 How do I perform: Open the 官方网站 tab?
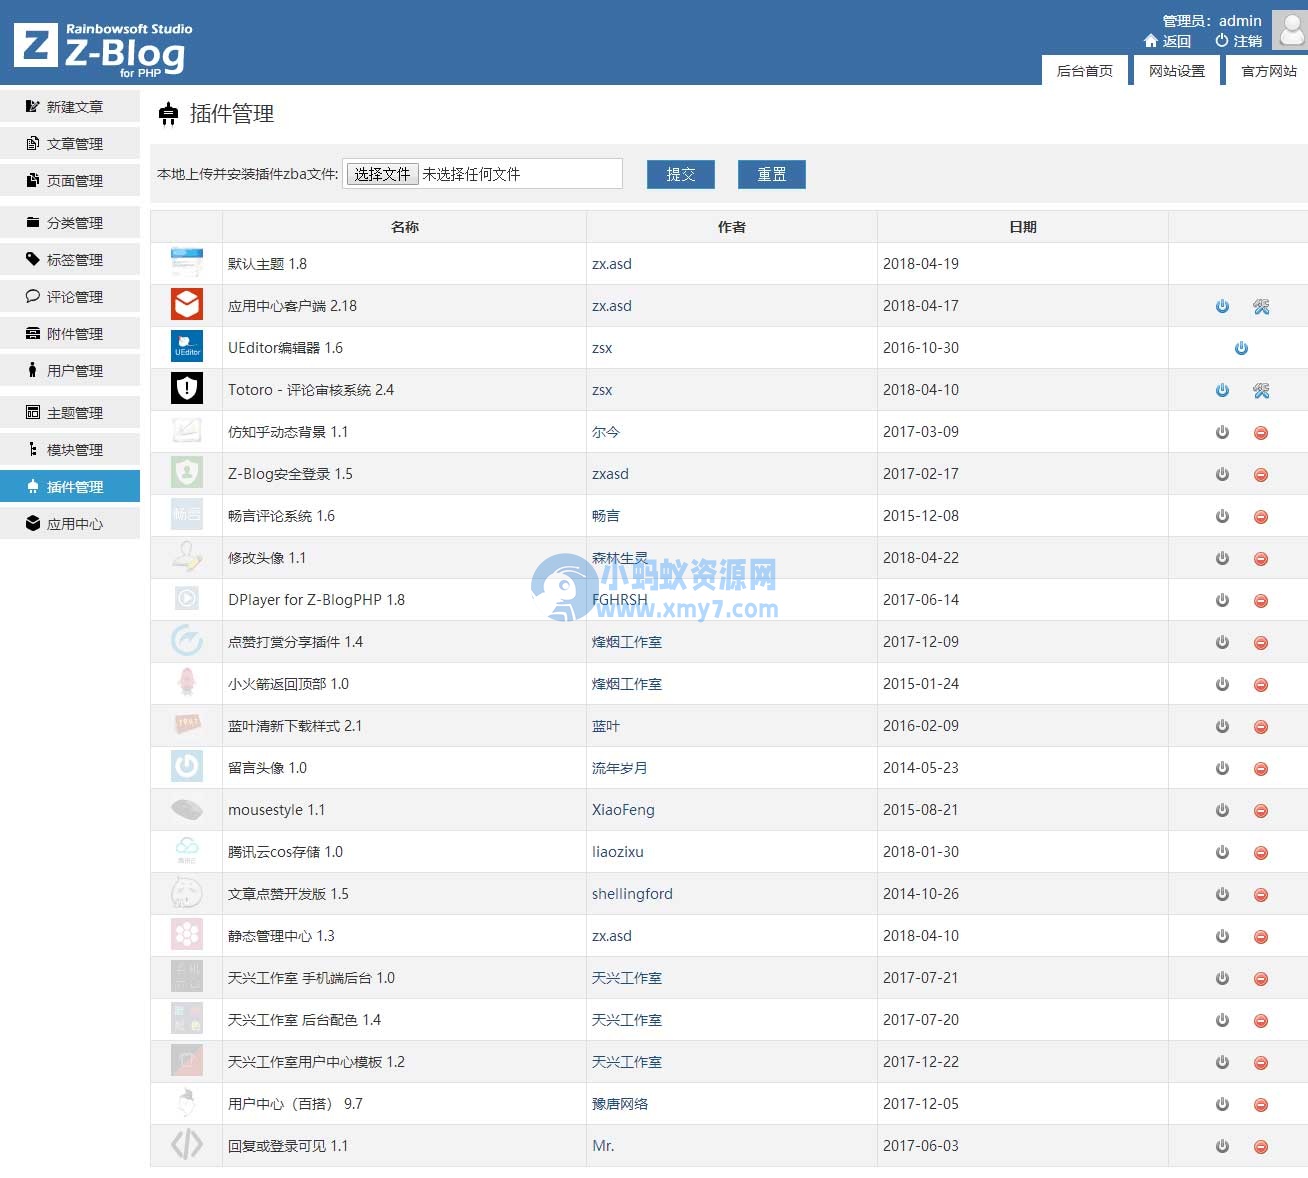1266,70
